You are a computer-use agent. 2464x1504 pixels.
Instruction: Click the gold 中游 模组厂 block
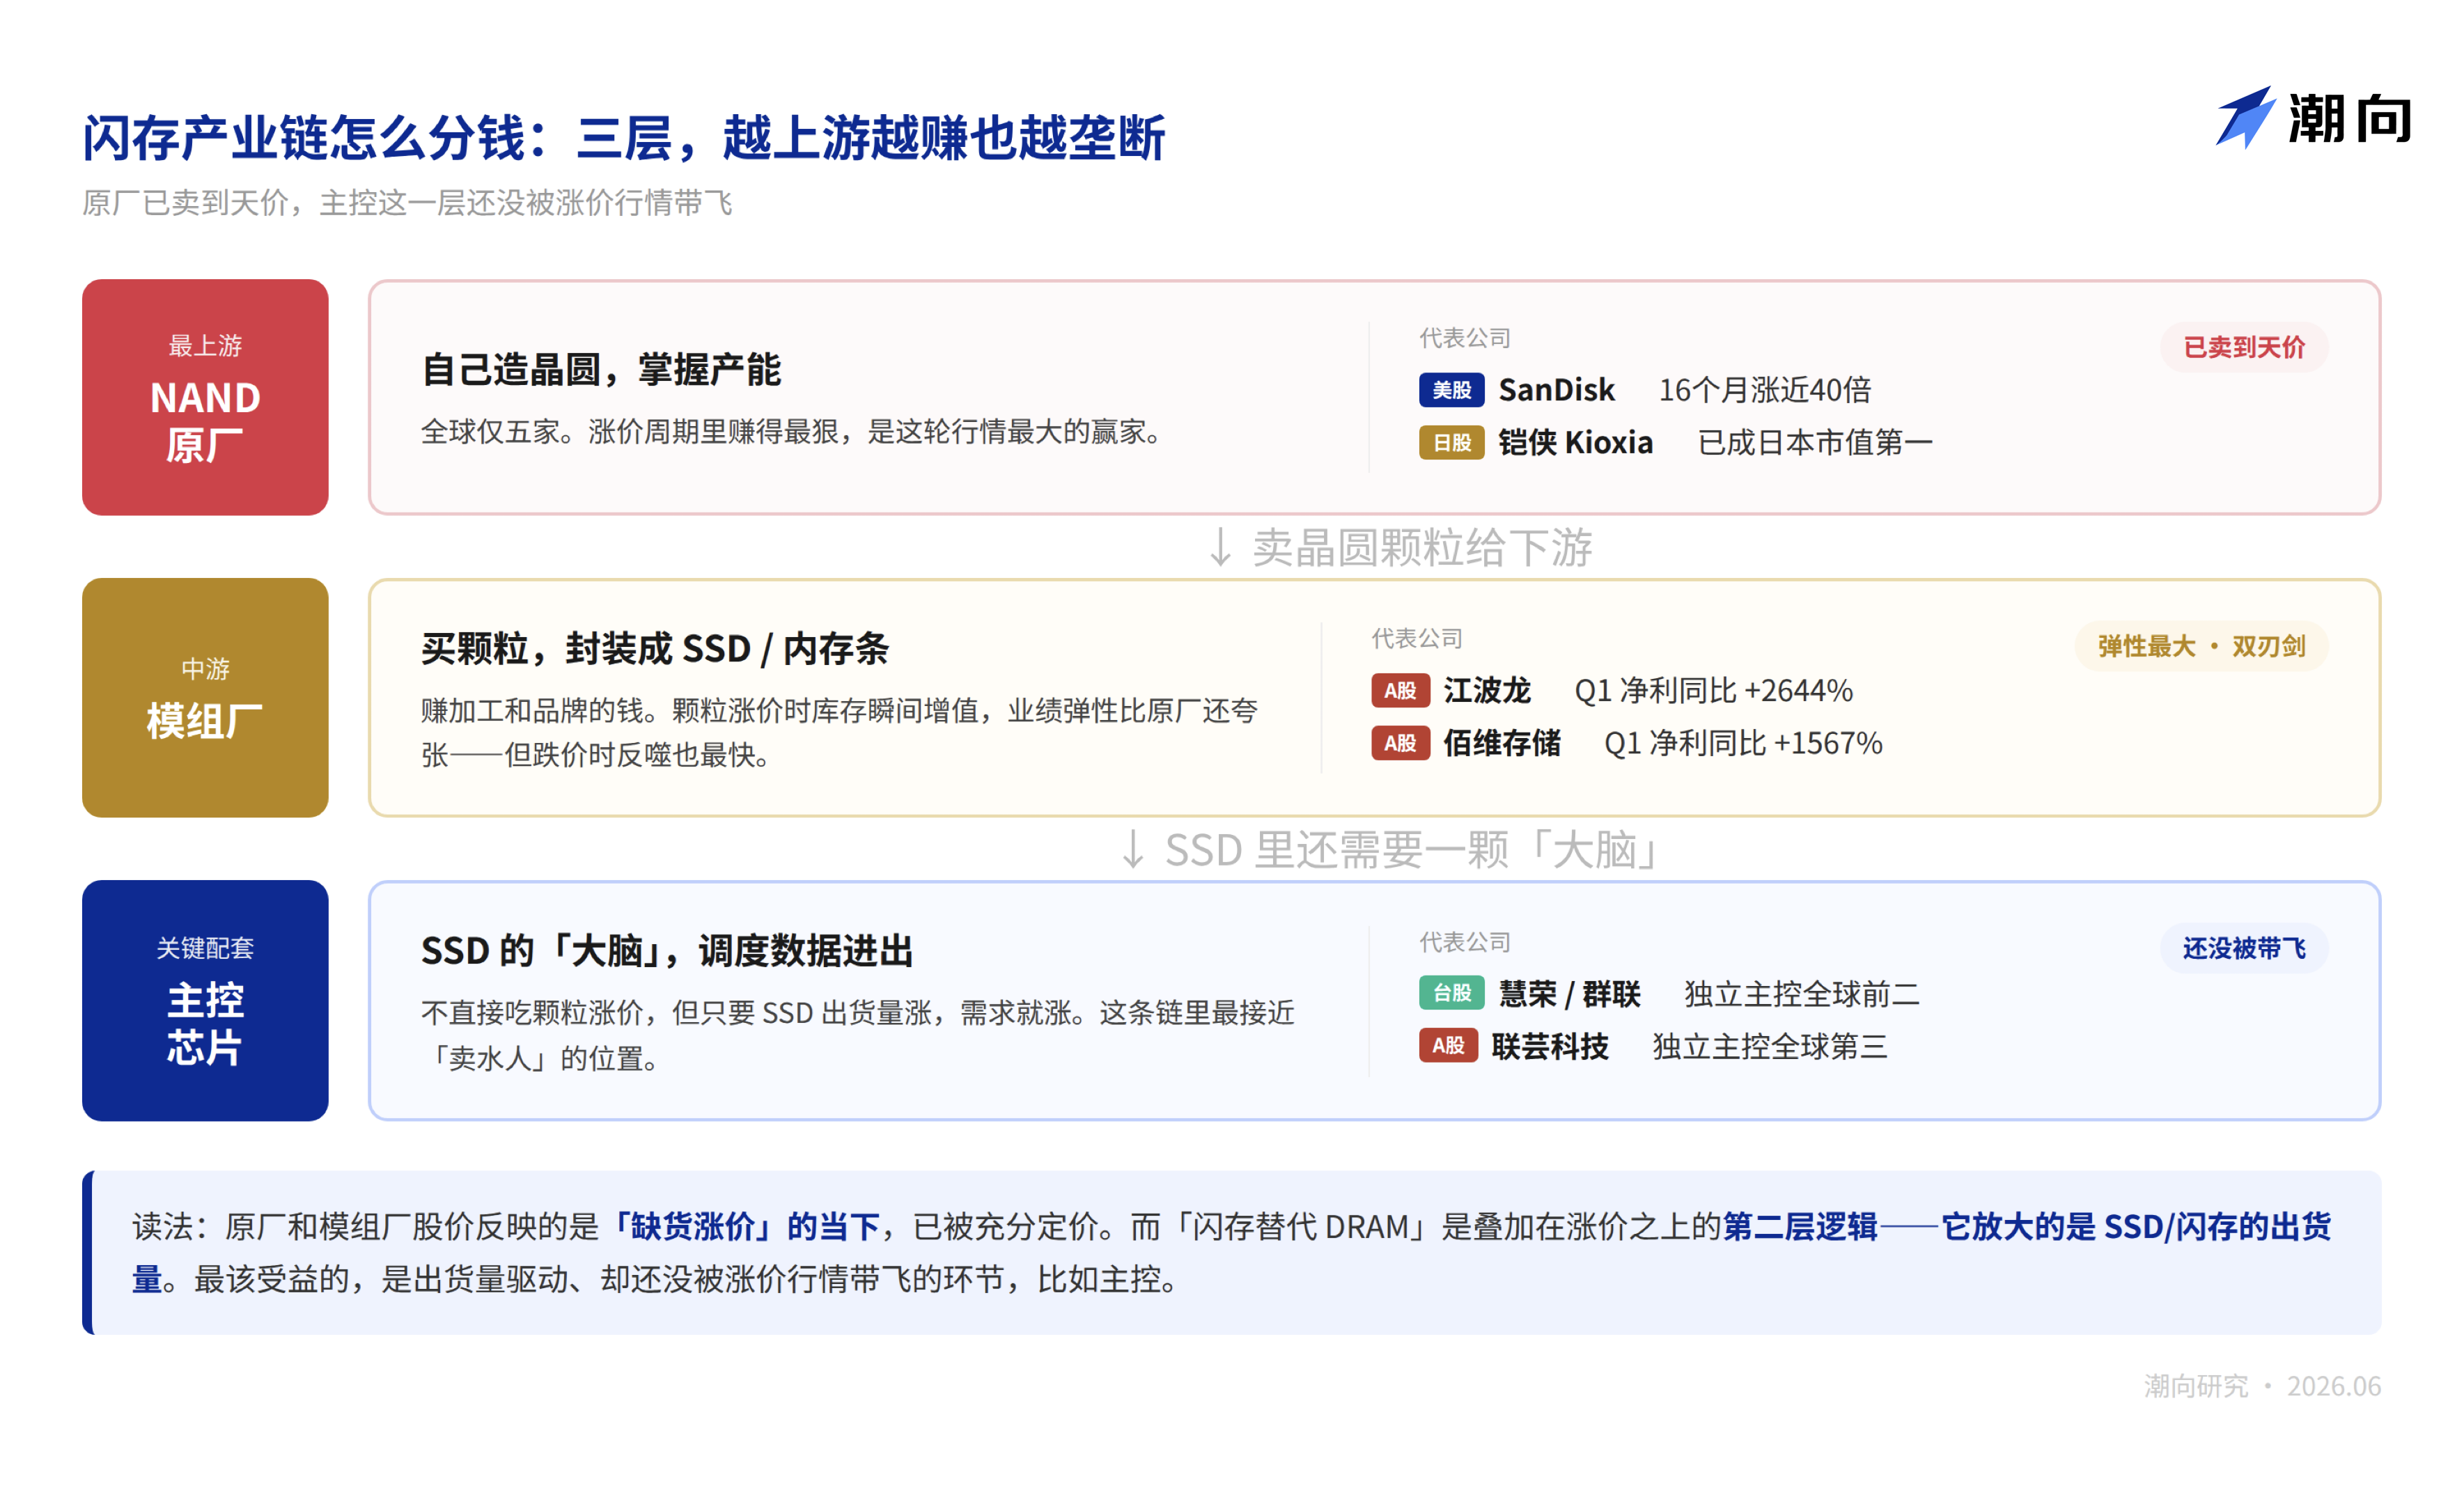[205, 697]
